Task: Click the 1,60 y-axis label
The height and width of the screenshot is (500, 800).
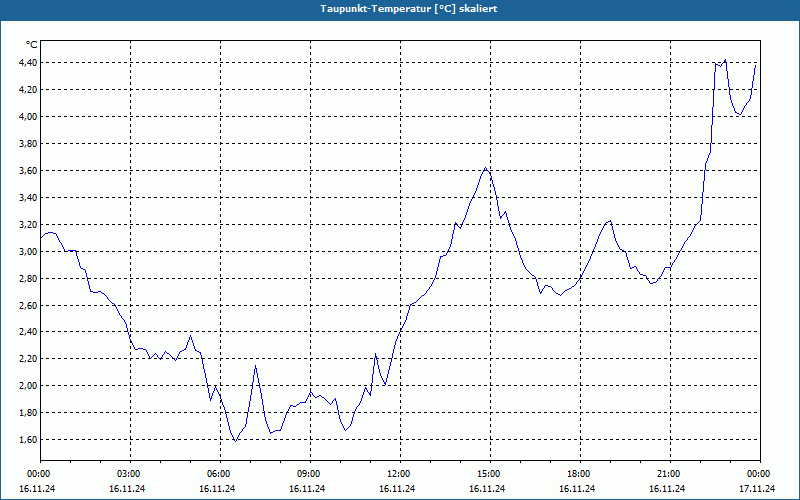Action: coord(28,440)
